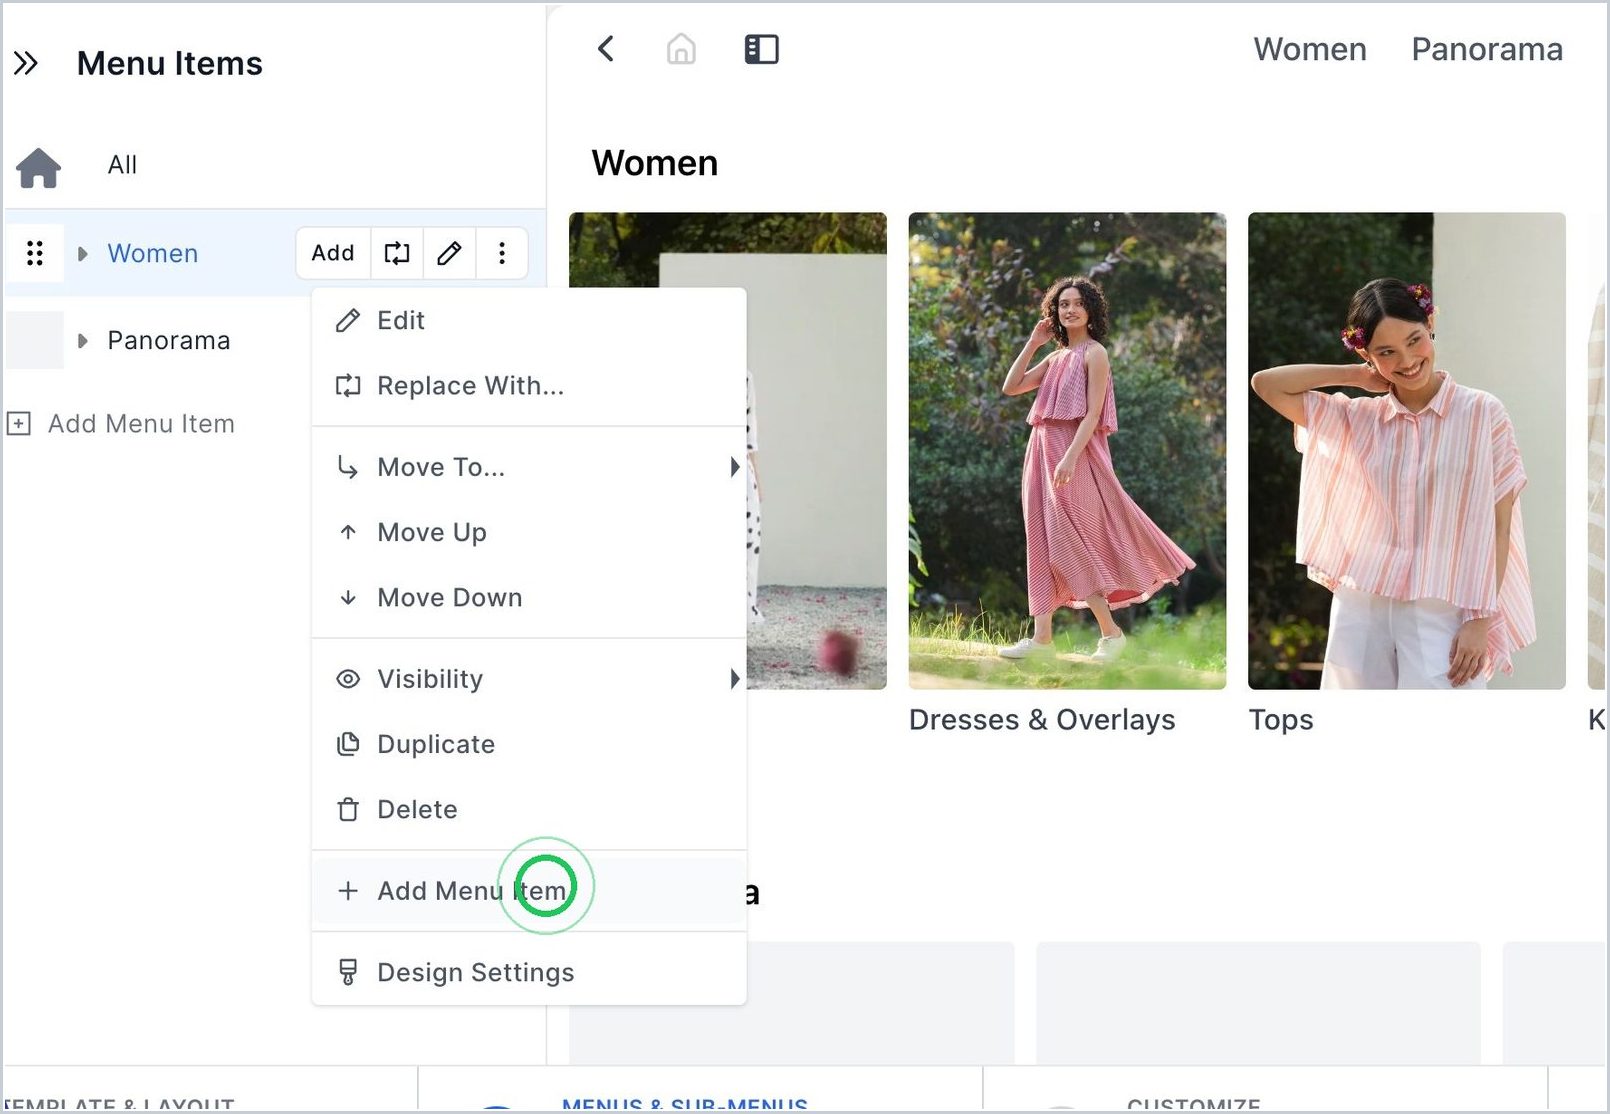The width and height of the screenshot is (1610, 1114).
Task: Select Delete in the context menu
Action: click(x=529, y=809)
